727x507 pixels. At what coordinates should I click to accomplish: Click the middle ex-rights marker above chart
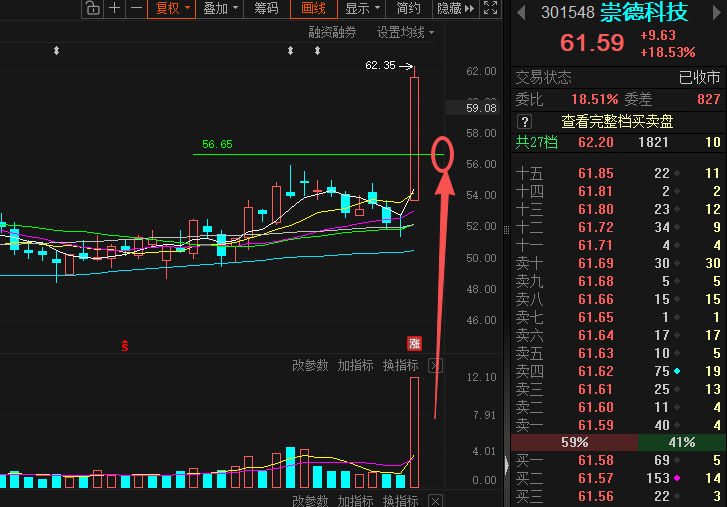[290, 51]
